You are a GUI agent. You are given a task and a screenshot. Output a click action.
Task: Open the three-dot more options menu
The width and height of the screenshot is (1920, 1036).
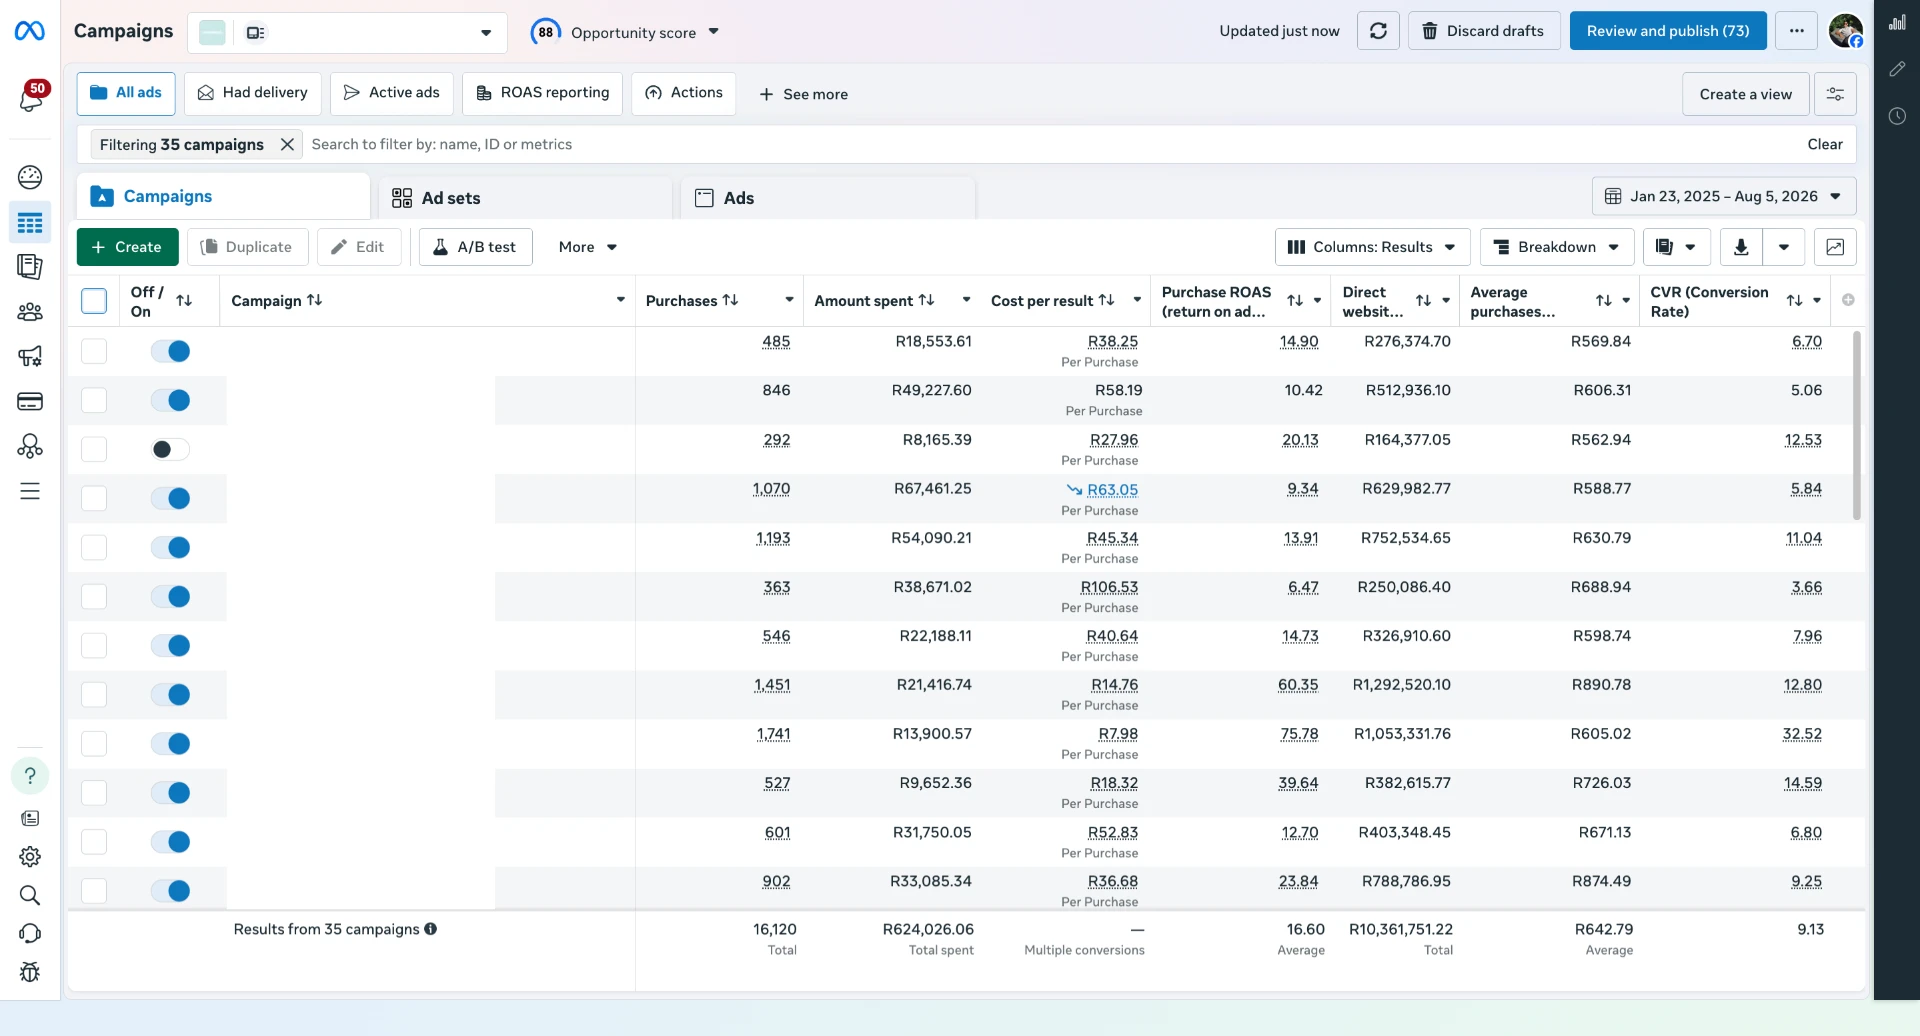tap(1797, 31)
